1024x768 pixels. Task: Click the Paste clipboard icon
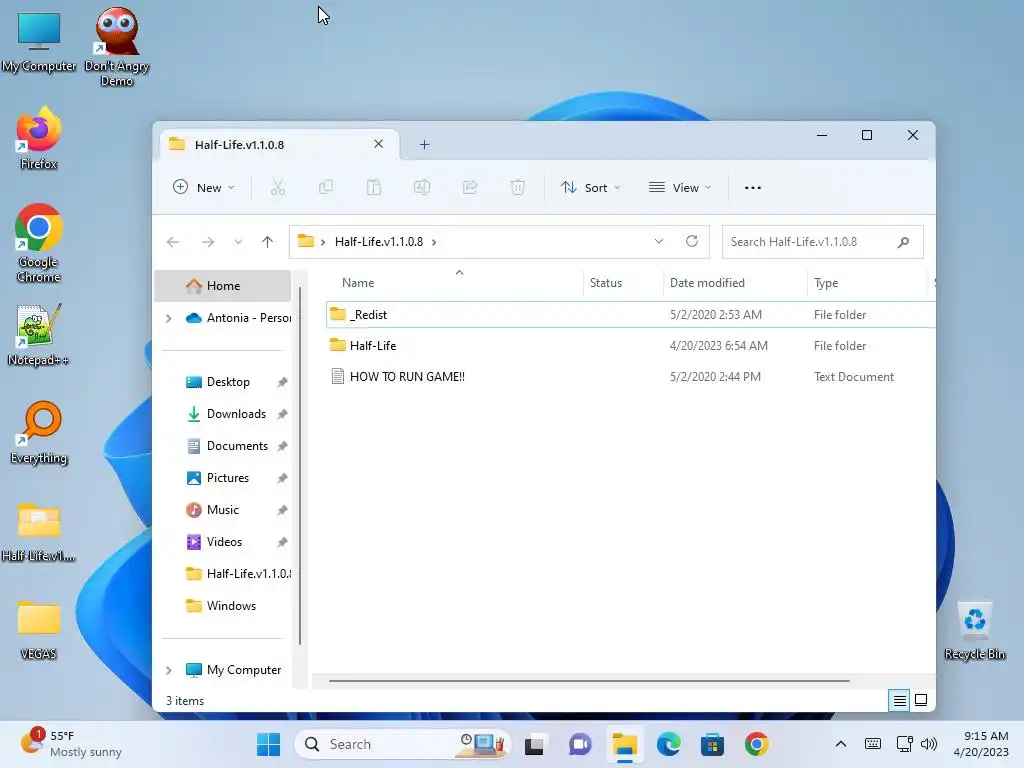[x=374, y=188]
